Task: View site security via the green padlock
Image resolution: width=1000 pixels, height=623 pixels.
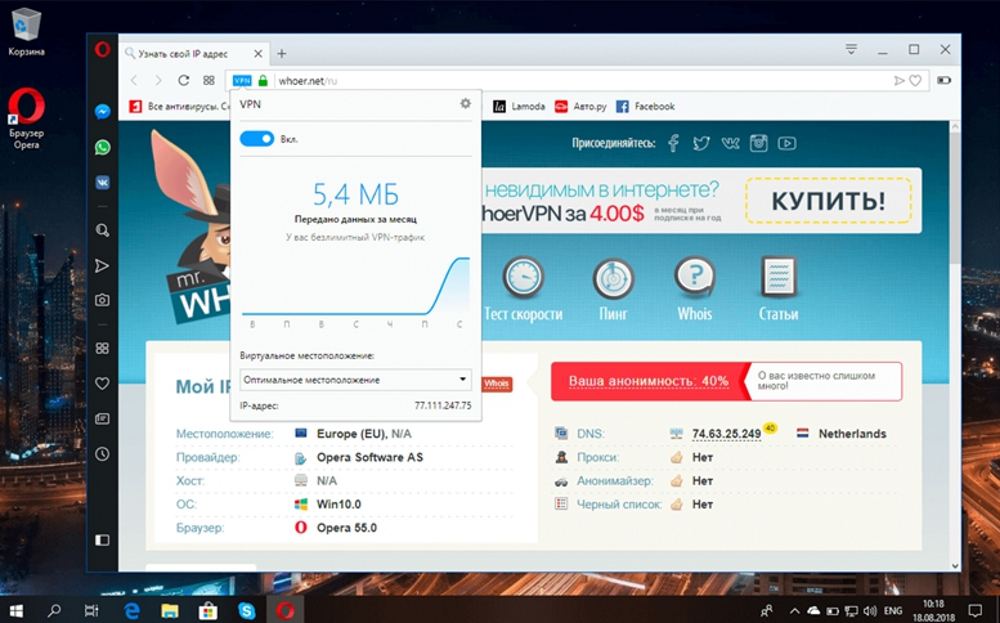Action: point(263,81)
